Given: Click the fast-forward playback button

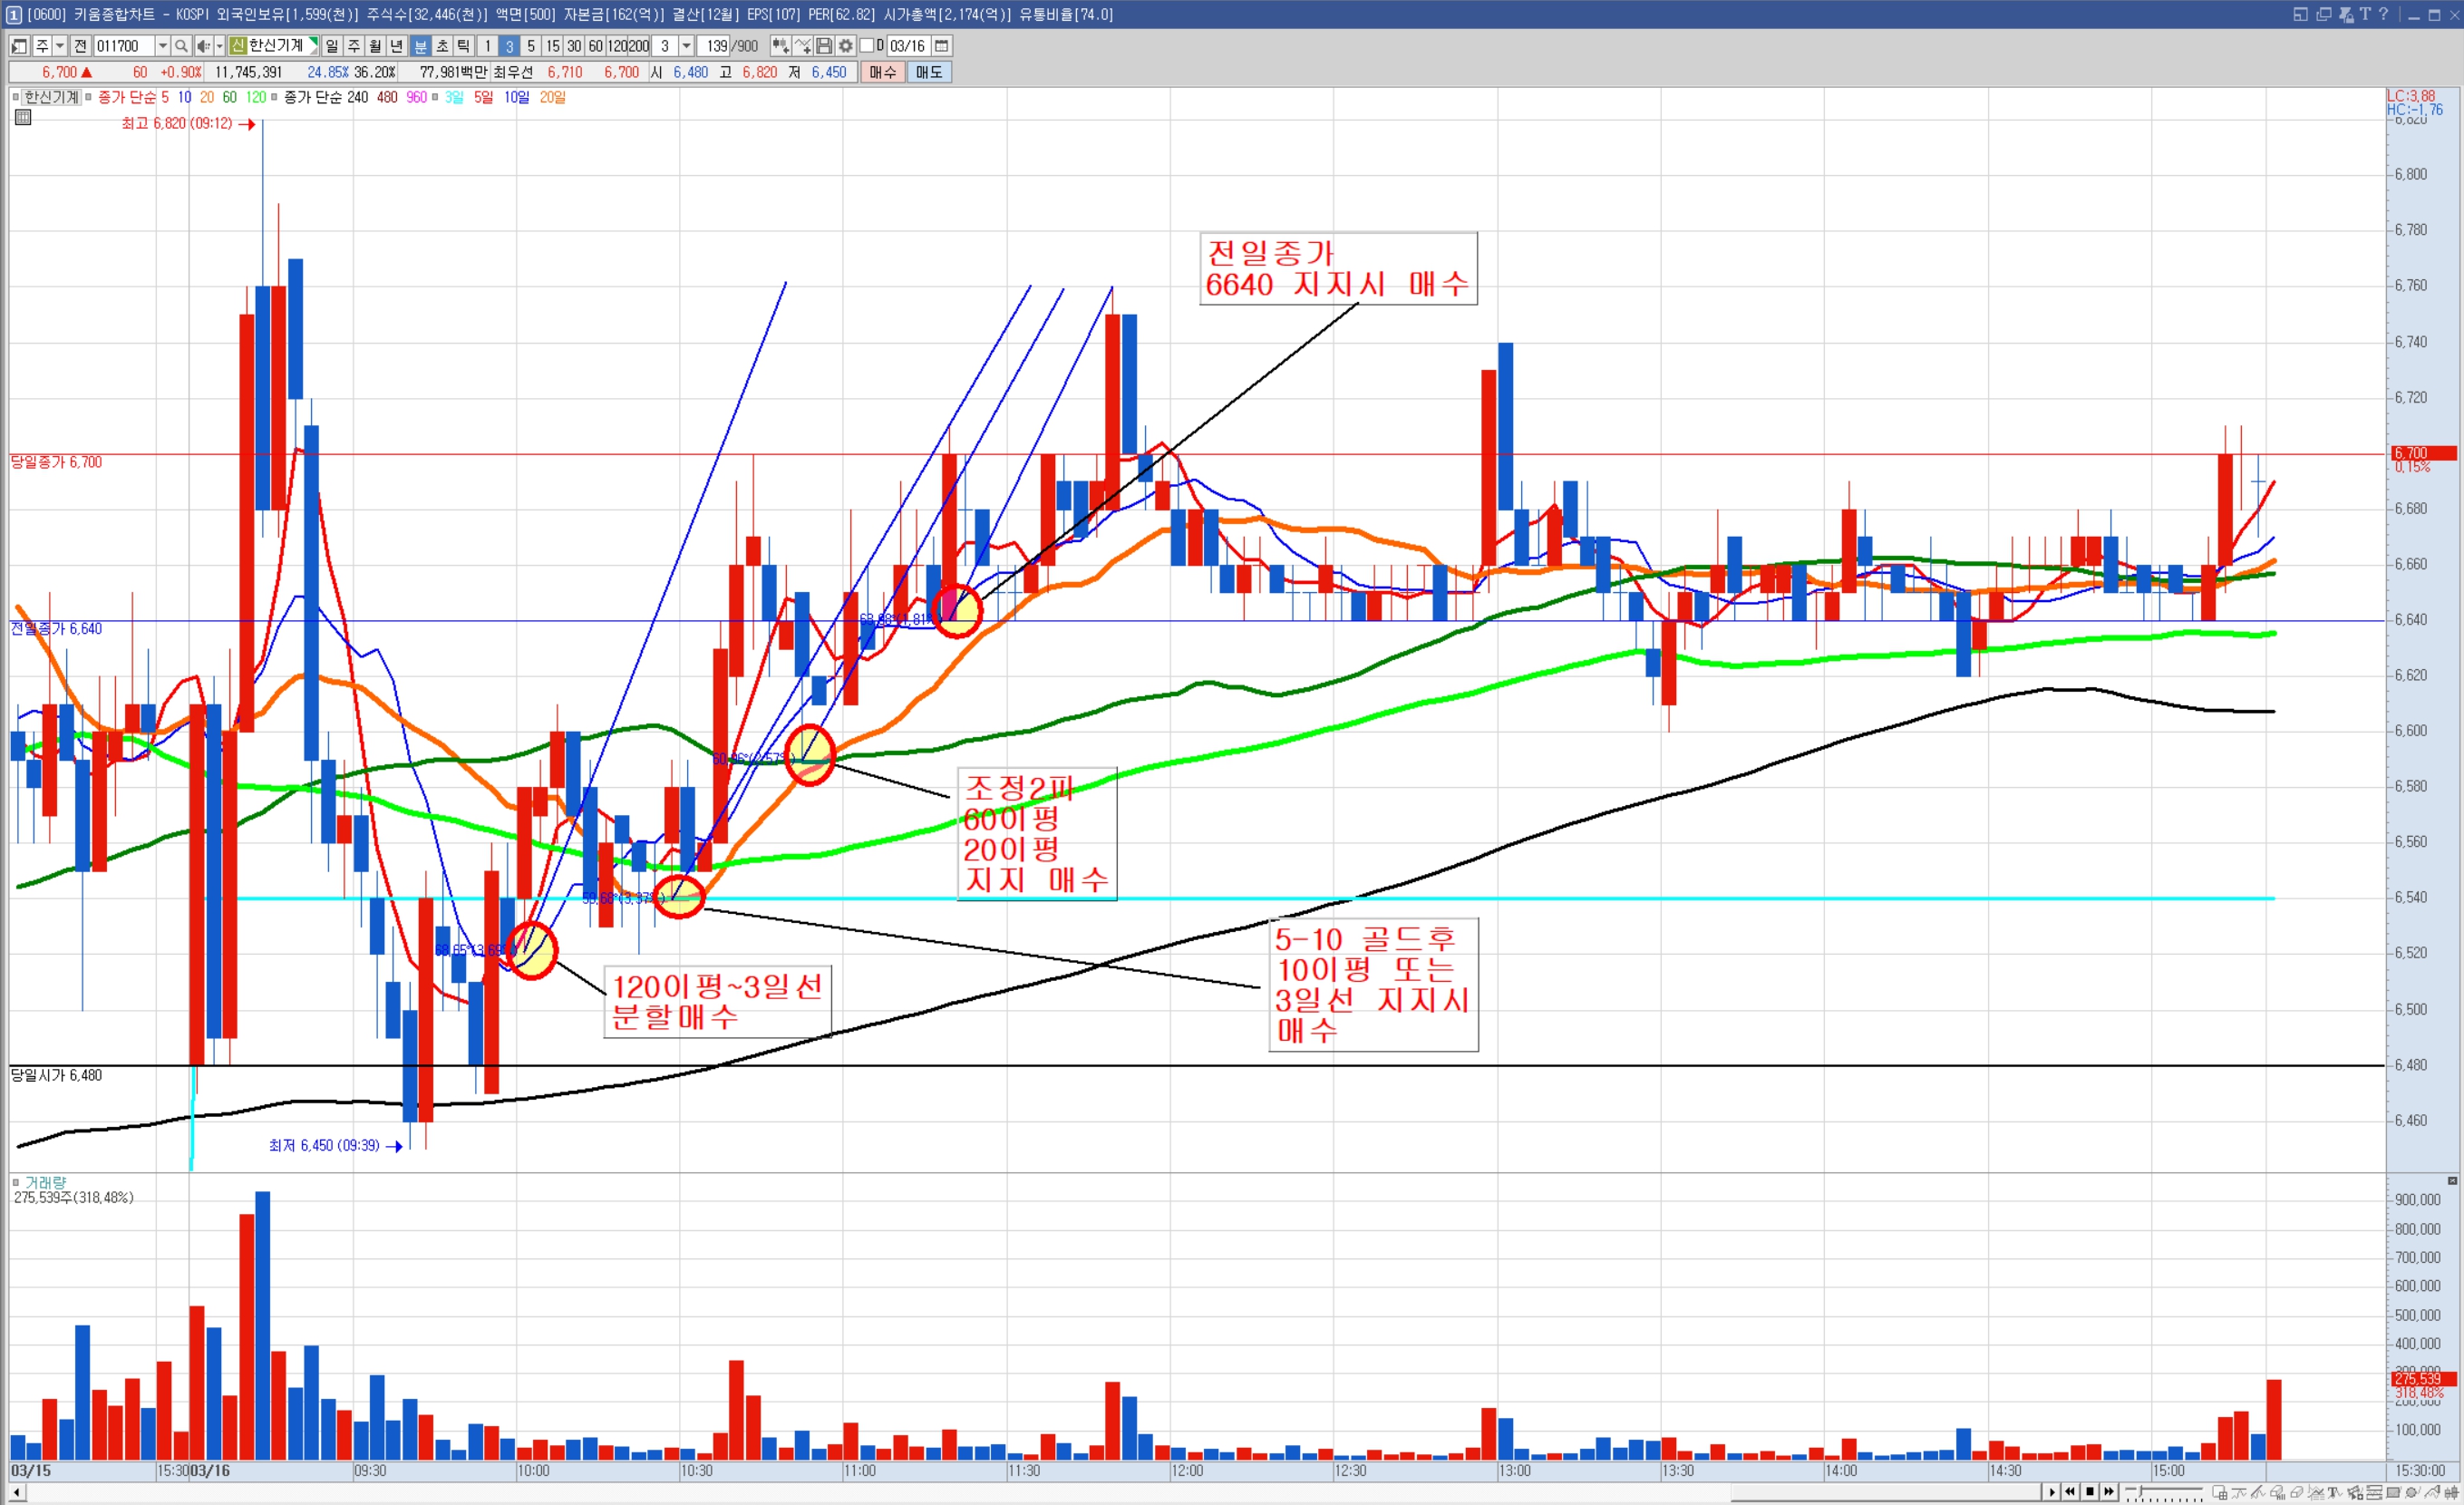Looking at the screenshot, I should pyautogui.click(x=2109, y=1491).
